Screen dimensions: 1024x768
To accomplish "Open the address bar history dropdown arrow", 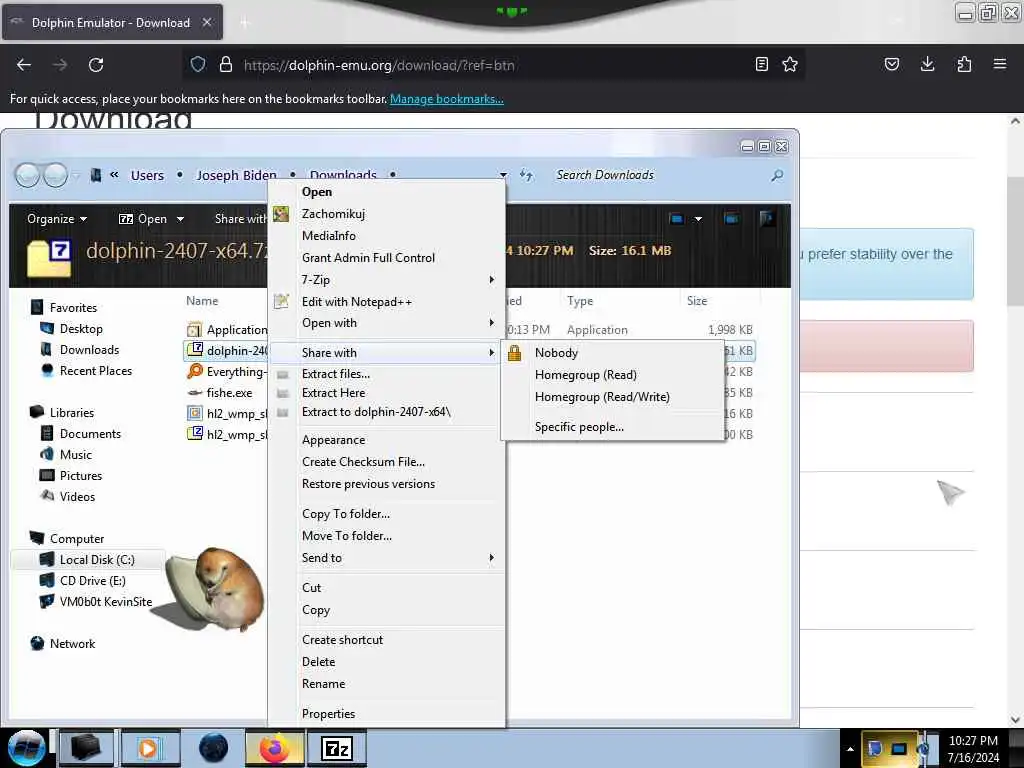I will 503,175.
